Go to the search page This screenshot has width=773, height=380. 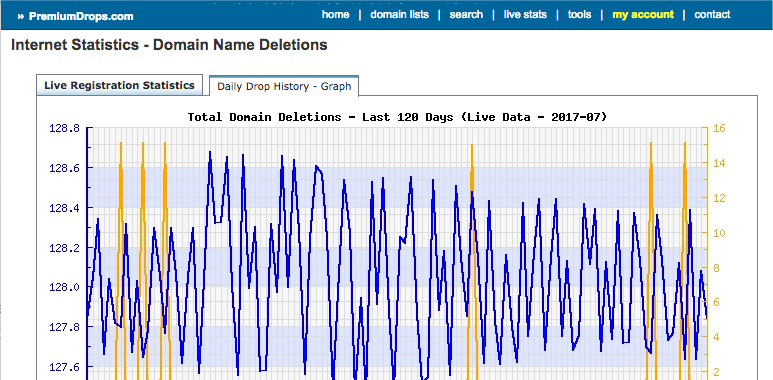click(x=466, y=14)
